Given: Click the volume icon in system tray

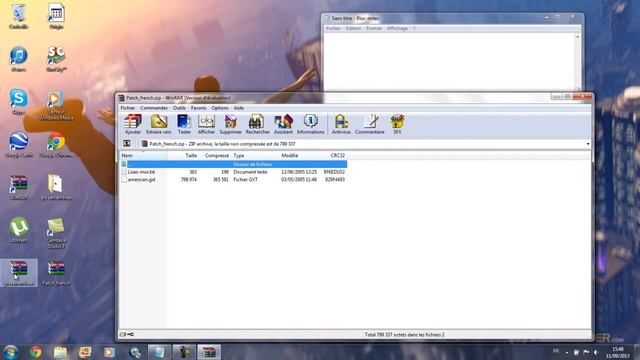Looking at the screenshot, I should pyautogui.click(x=596, y=352).
